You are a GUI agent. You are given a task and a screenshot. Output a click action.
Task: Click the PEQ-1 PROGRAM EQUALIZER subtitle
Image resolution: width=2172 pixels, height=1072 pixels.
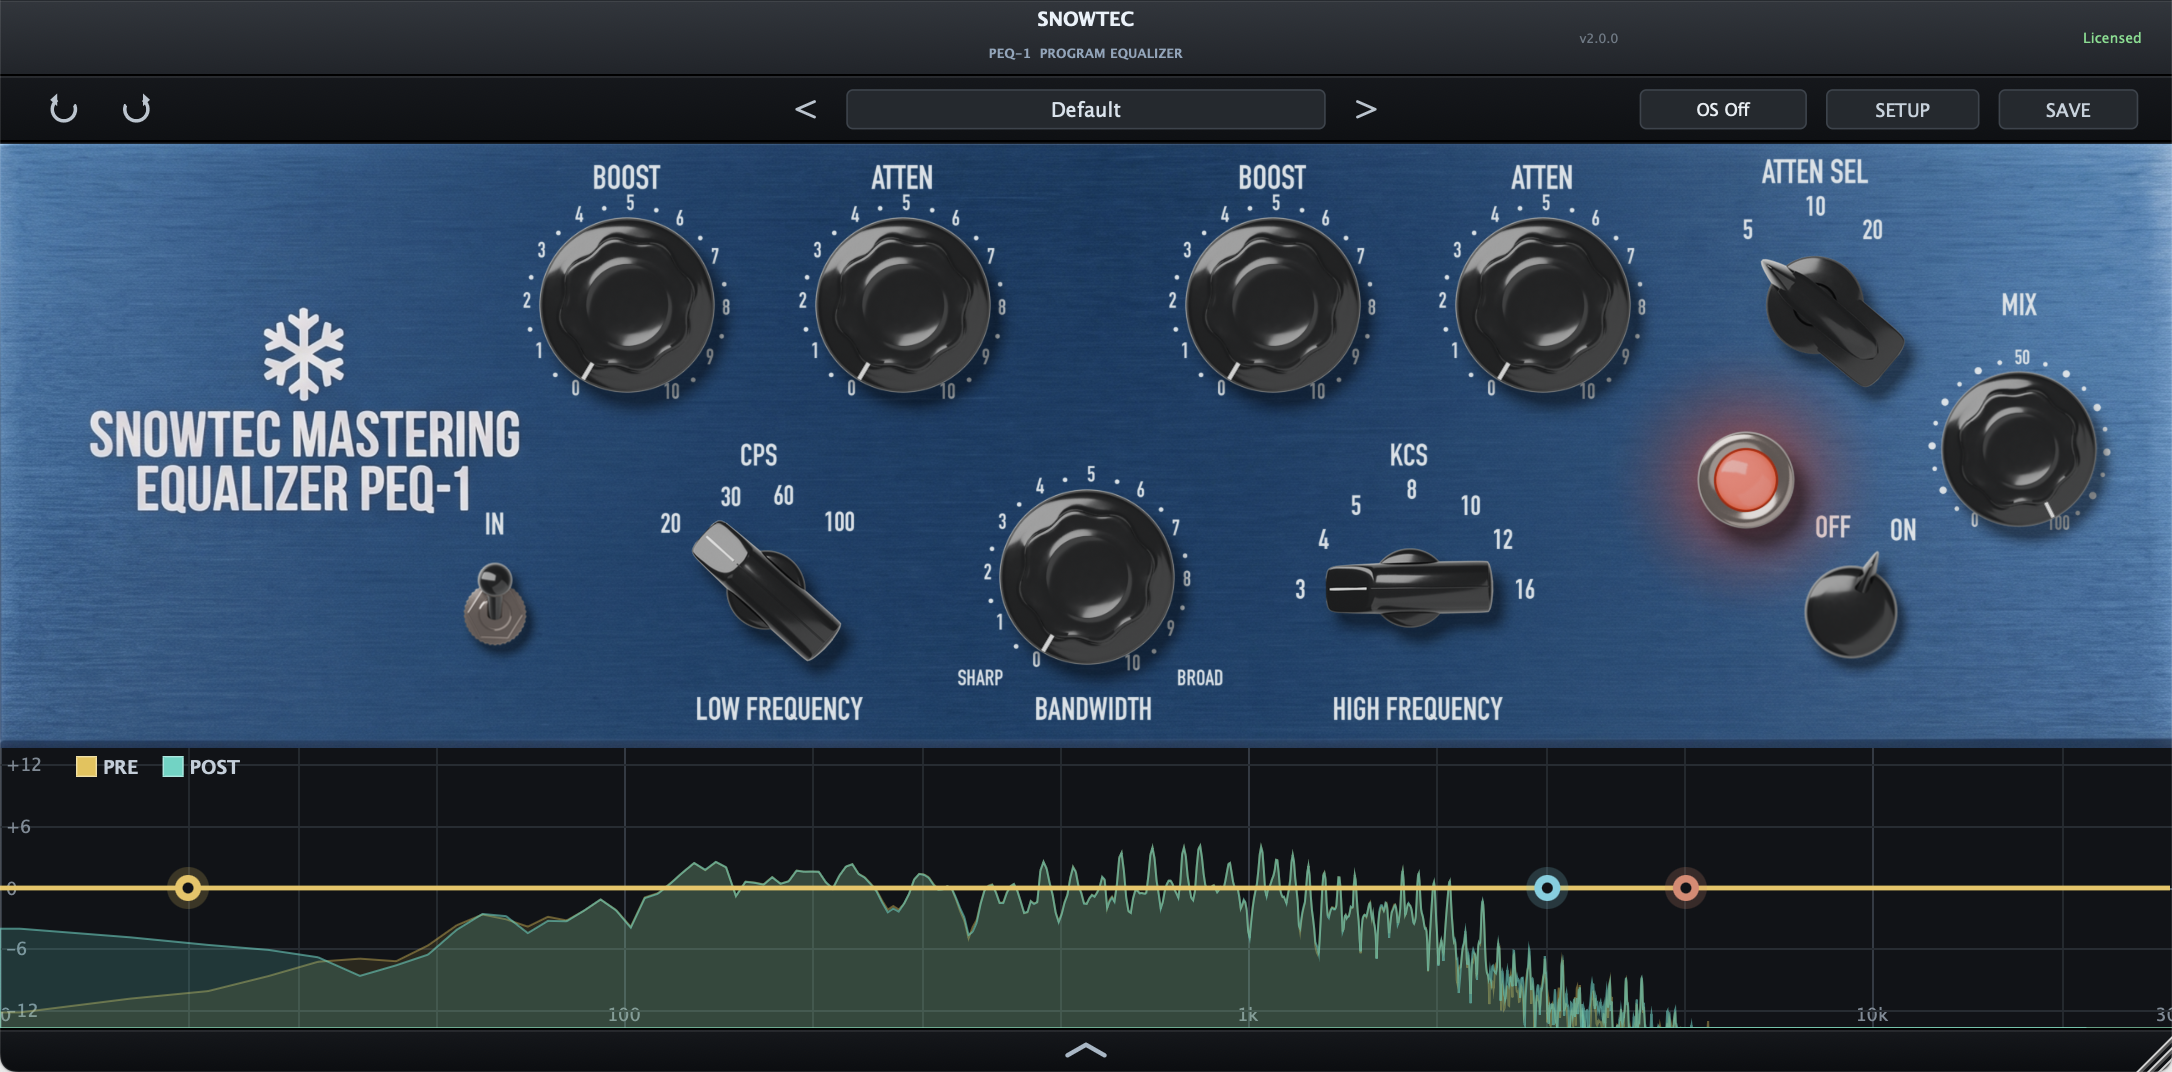coord(1085,53)
